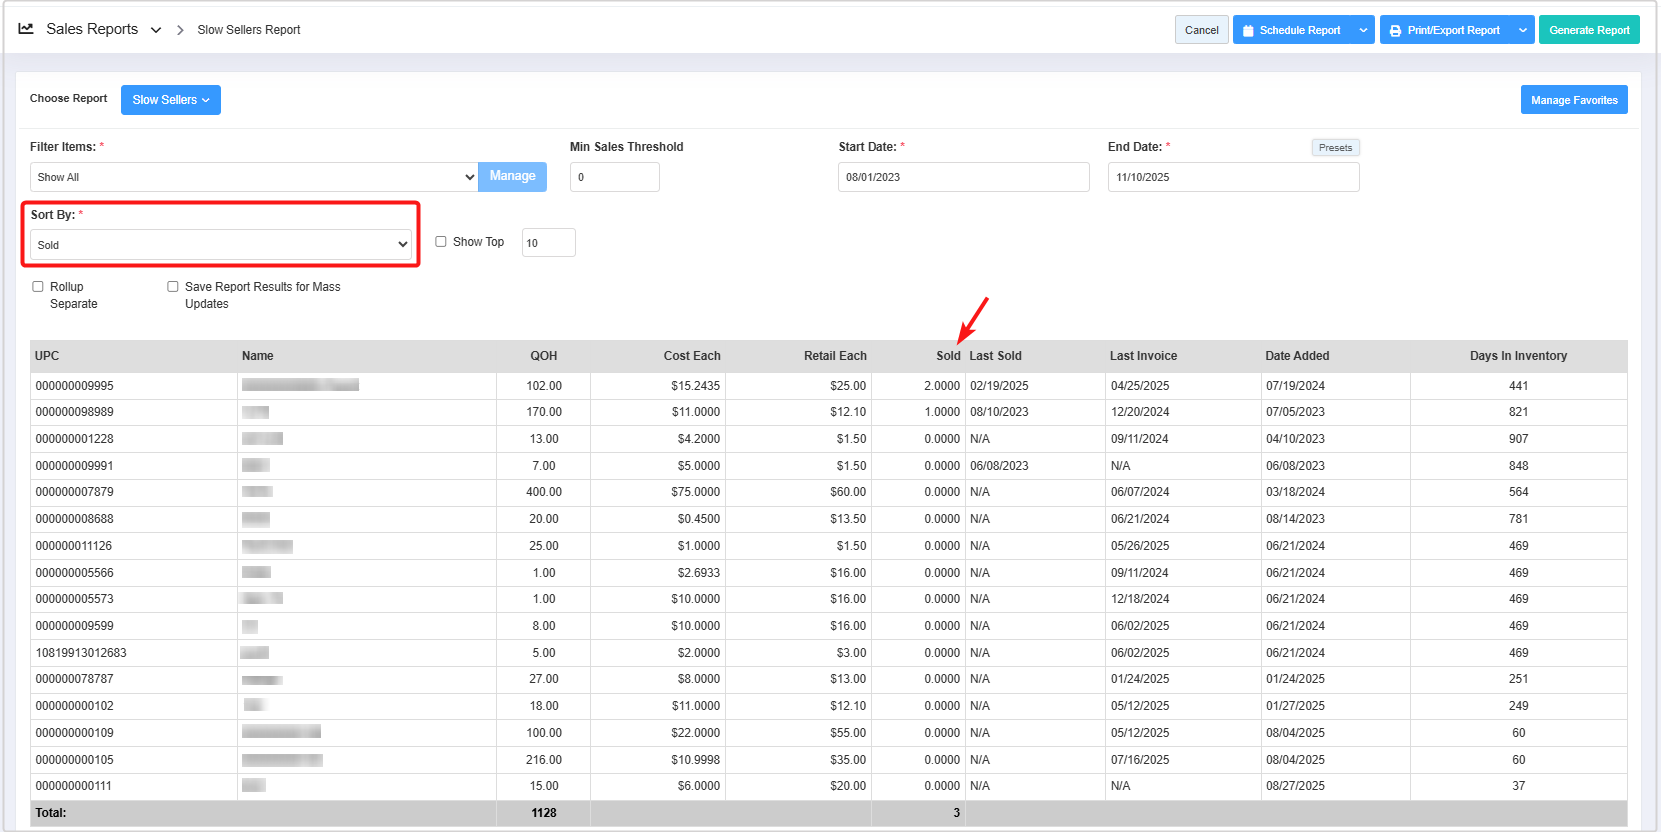Click the calendar icon on Schedule Report
The image size is (1661, 832).
tap(1248, 31)
